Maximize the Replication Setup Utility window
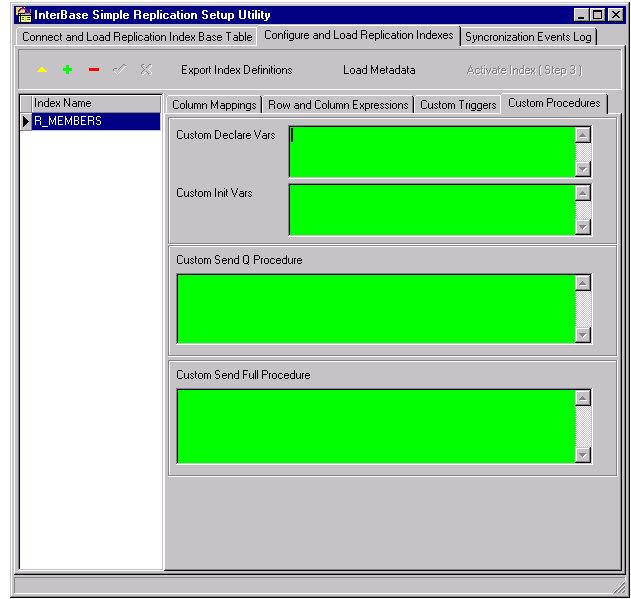 pyautogui.click(x=597, y=15)
